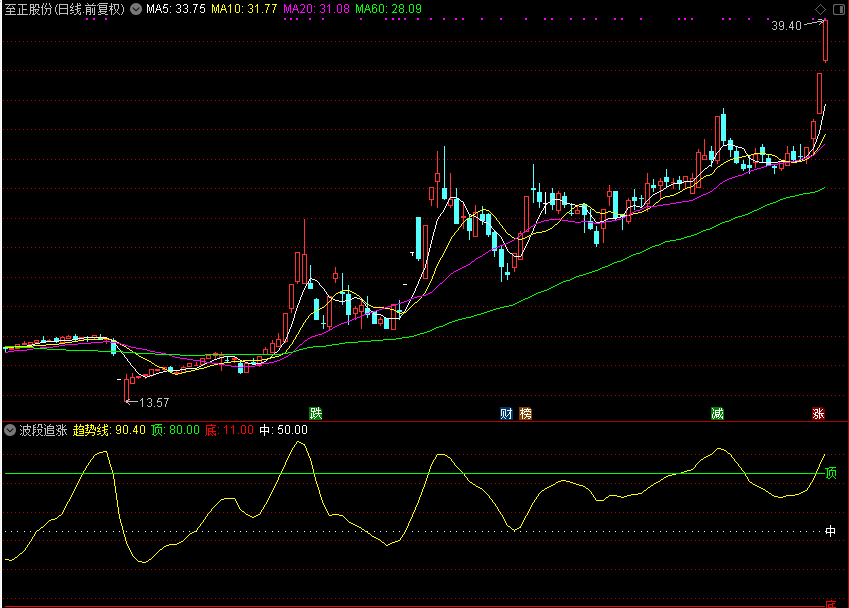Click the 底: 11.00 value label
Screen dimensions: 849x608
click(230, 430)
